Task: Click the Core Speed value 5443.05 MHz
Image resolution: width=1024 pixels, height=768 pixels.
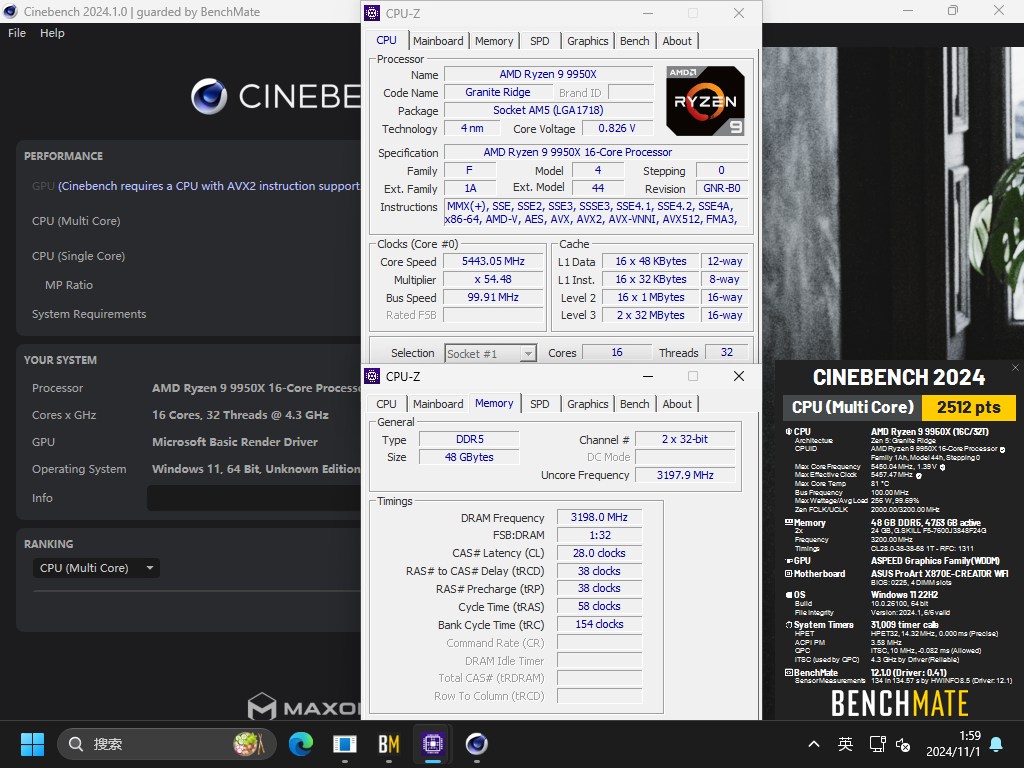Action: coord(493,261)
